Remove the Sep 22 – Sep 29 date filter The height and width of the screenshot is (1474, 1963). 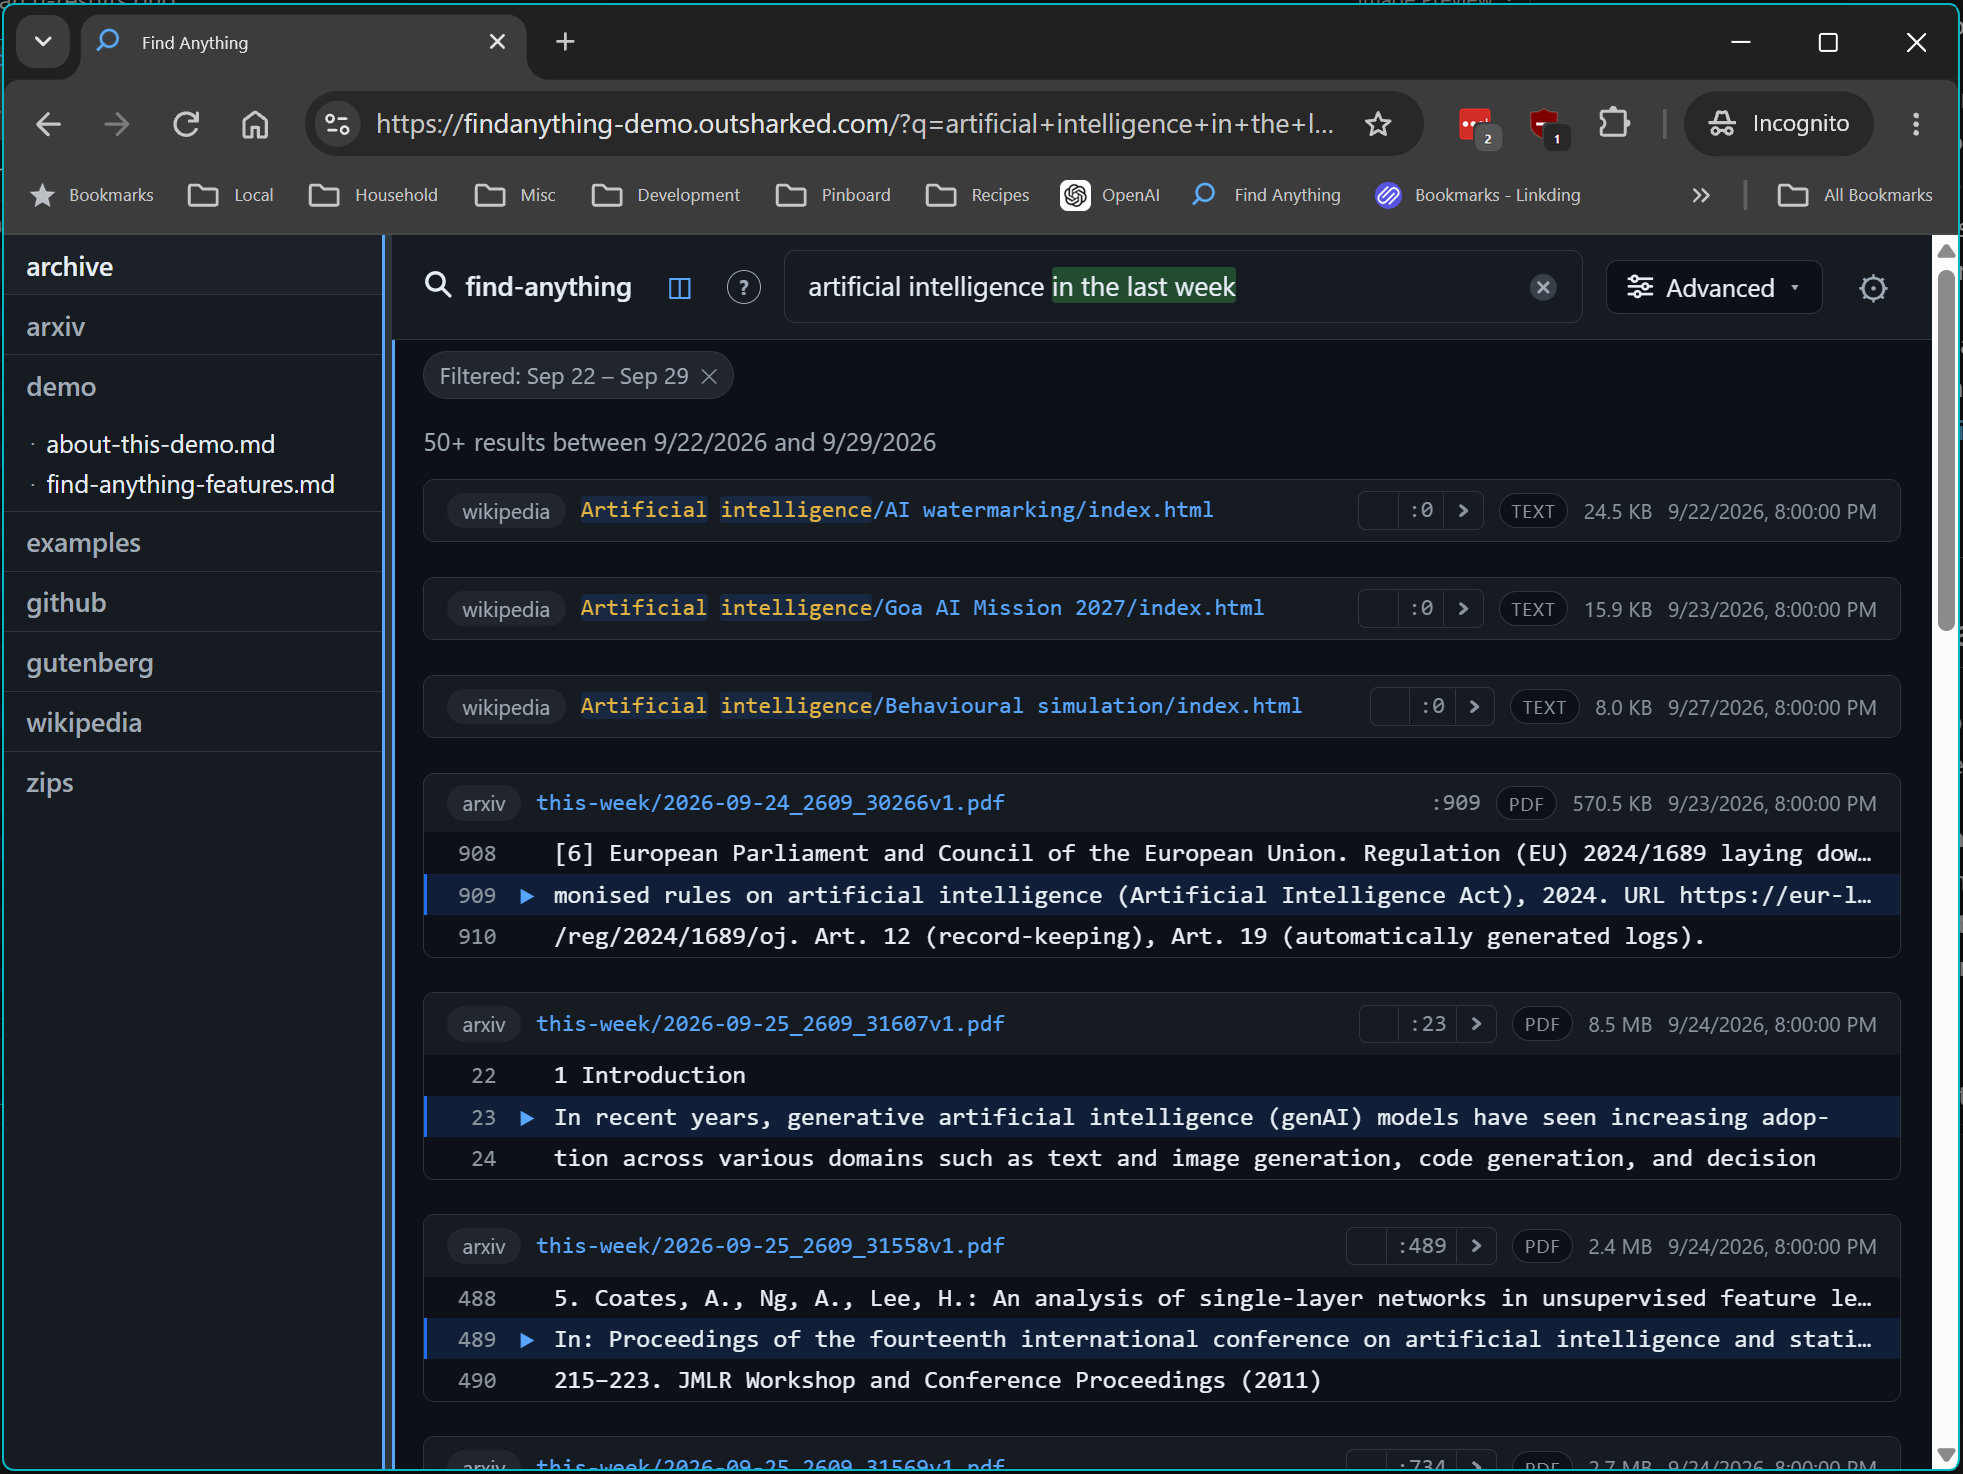(709, 376)
